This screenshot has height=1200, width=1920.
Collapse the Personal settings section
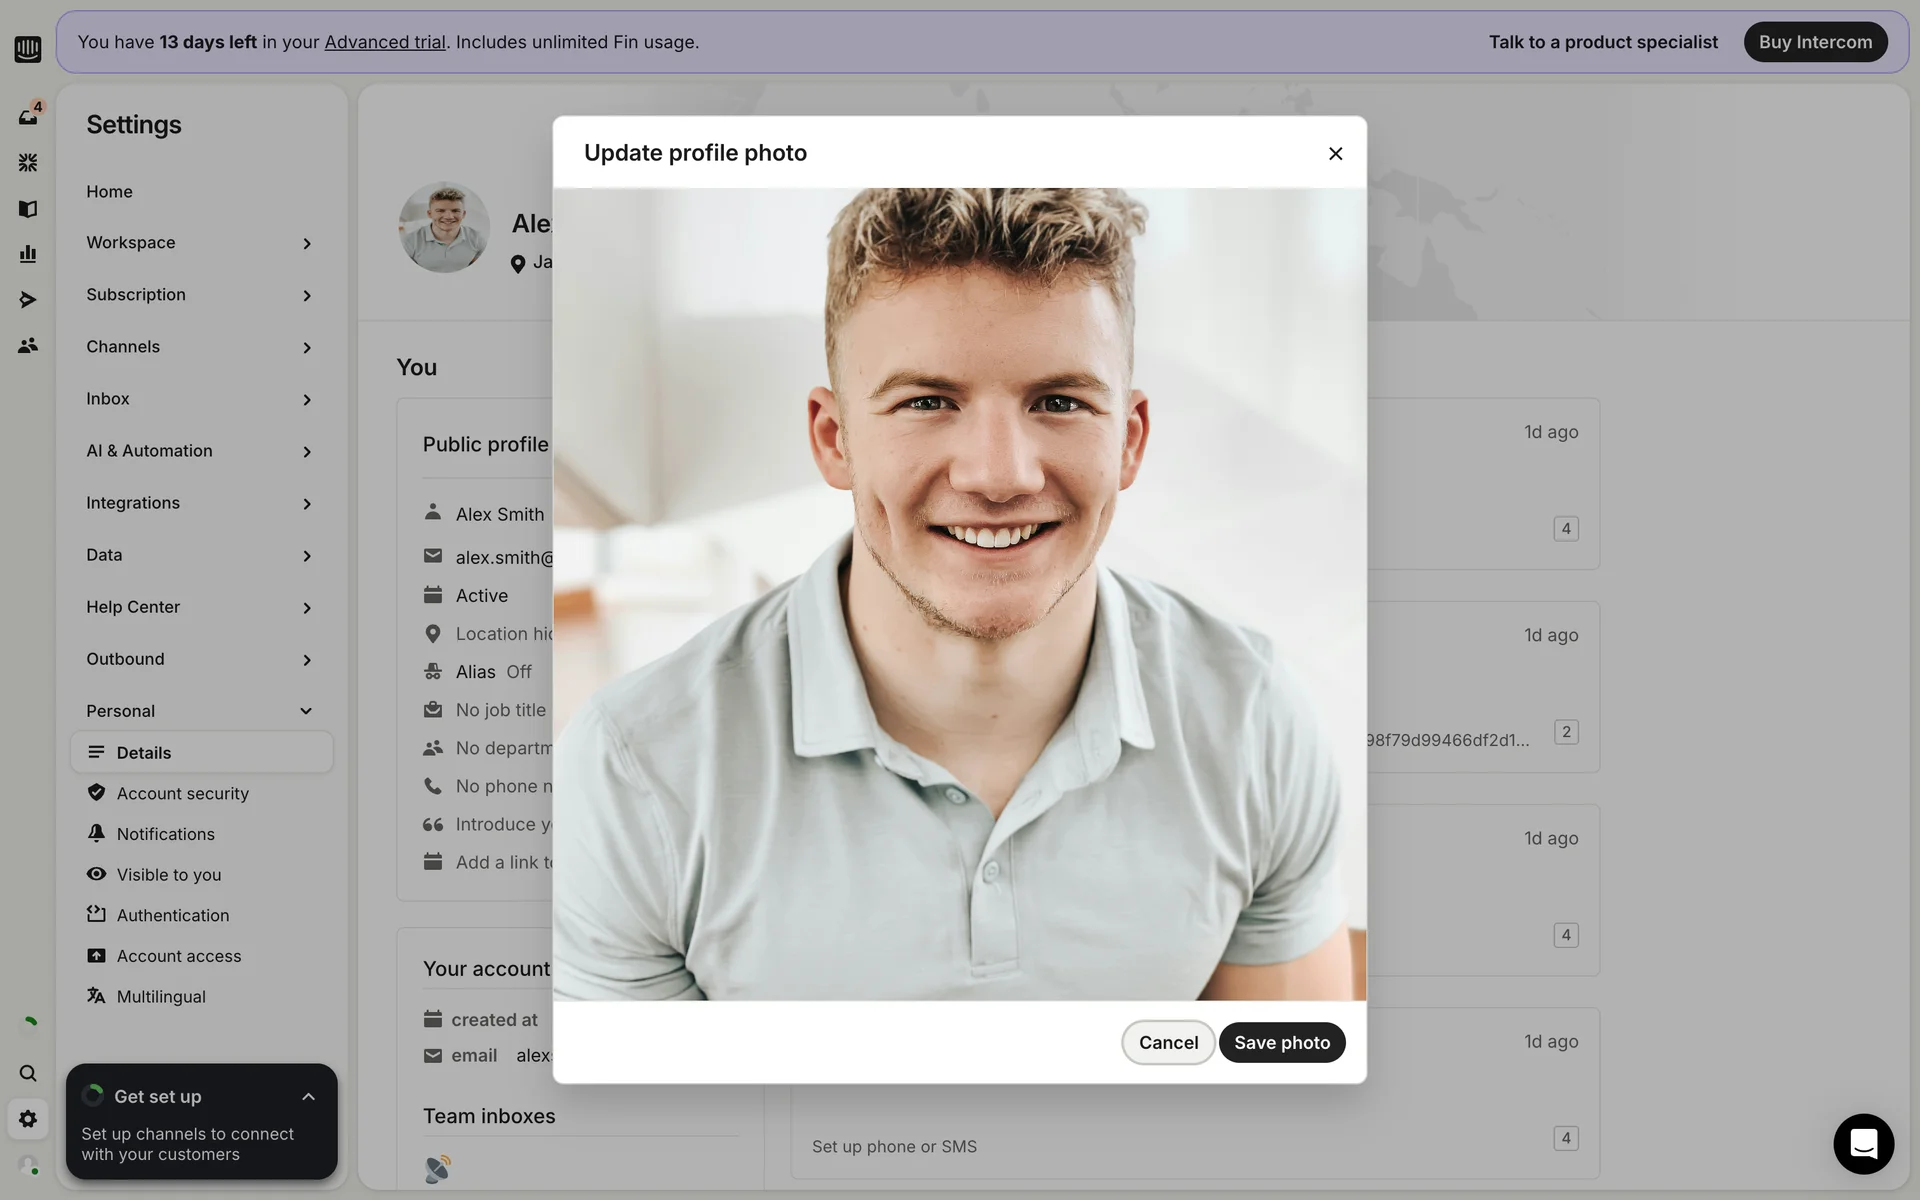200,711
